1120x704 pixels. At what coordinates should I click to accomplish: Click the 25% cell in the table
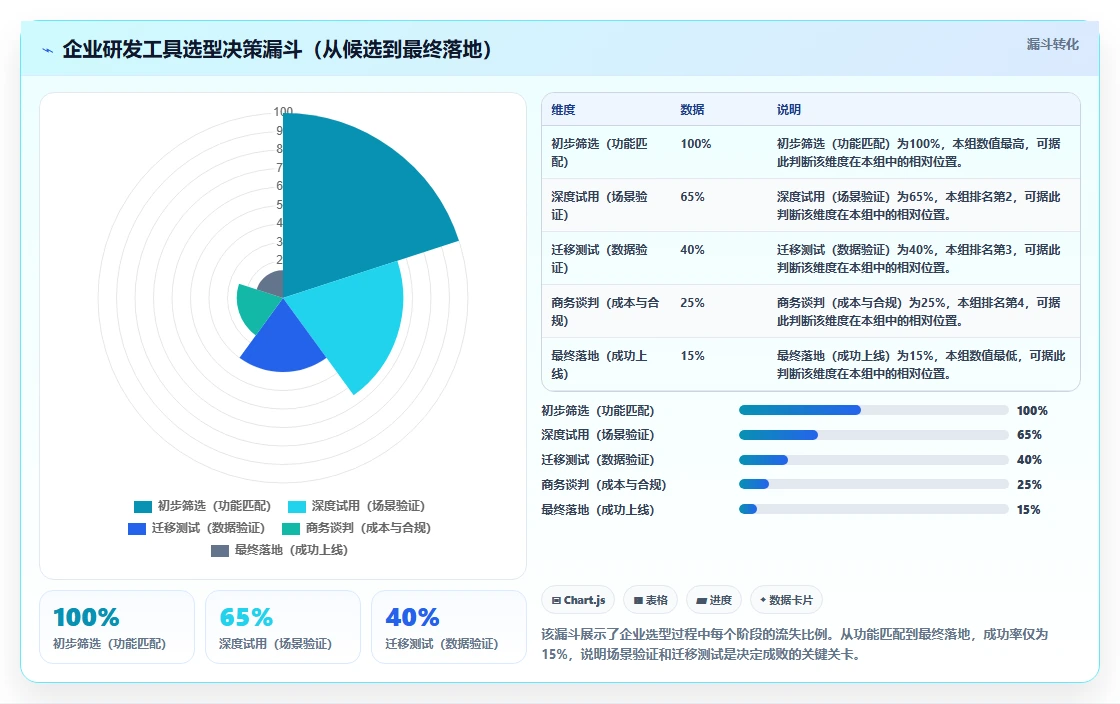point(692,303)
